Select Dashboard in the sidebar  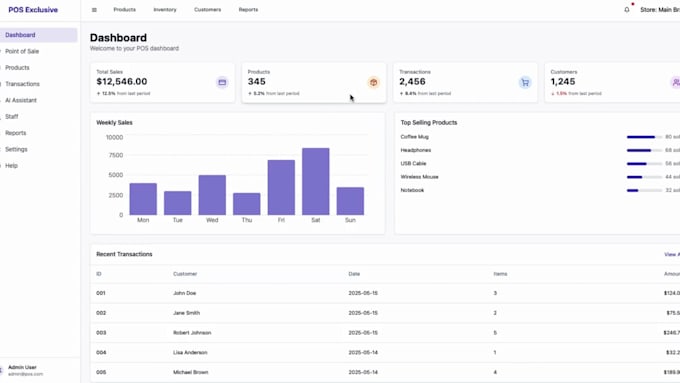39,35
